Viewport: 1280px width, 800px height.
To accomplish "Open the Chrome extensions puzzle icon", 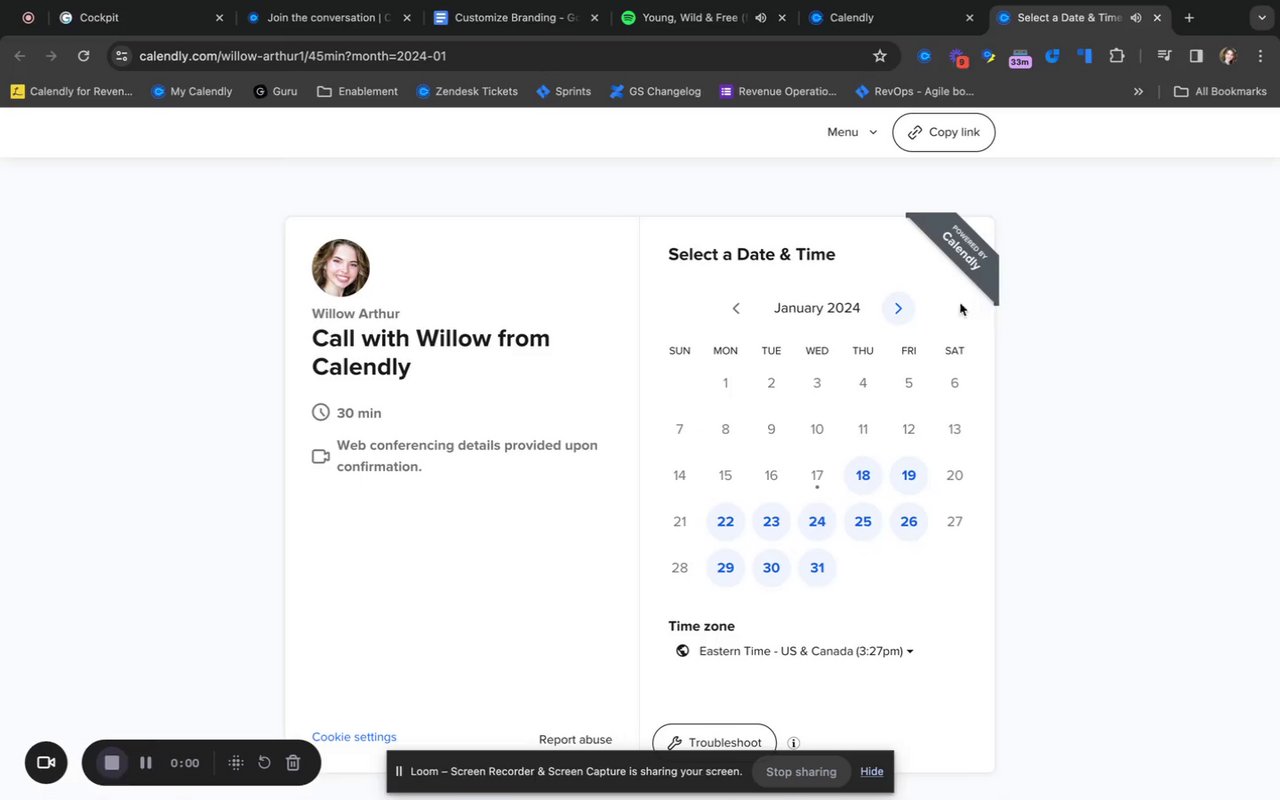I will (1117, 56).
